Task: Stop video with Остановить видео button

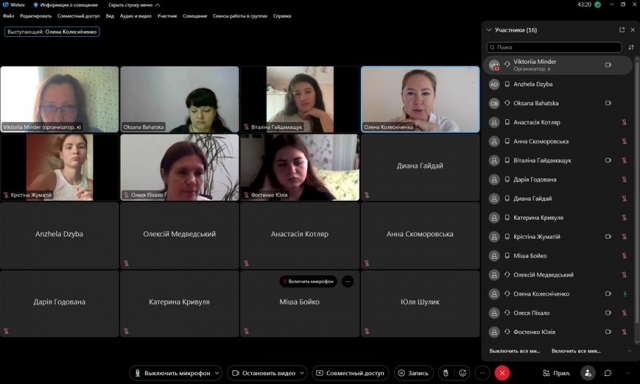Action: (264, 373)
